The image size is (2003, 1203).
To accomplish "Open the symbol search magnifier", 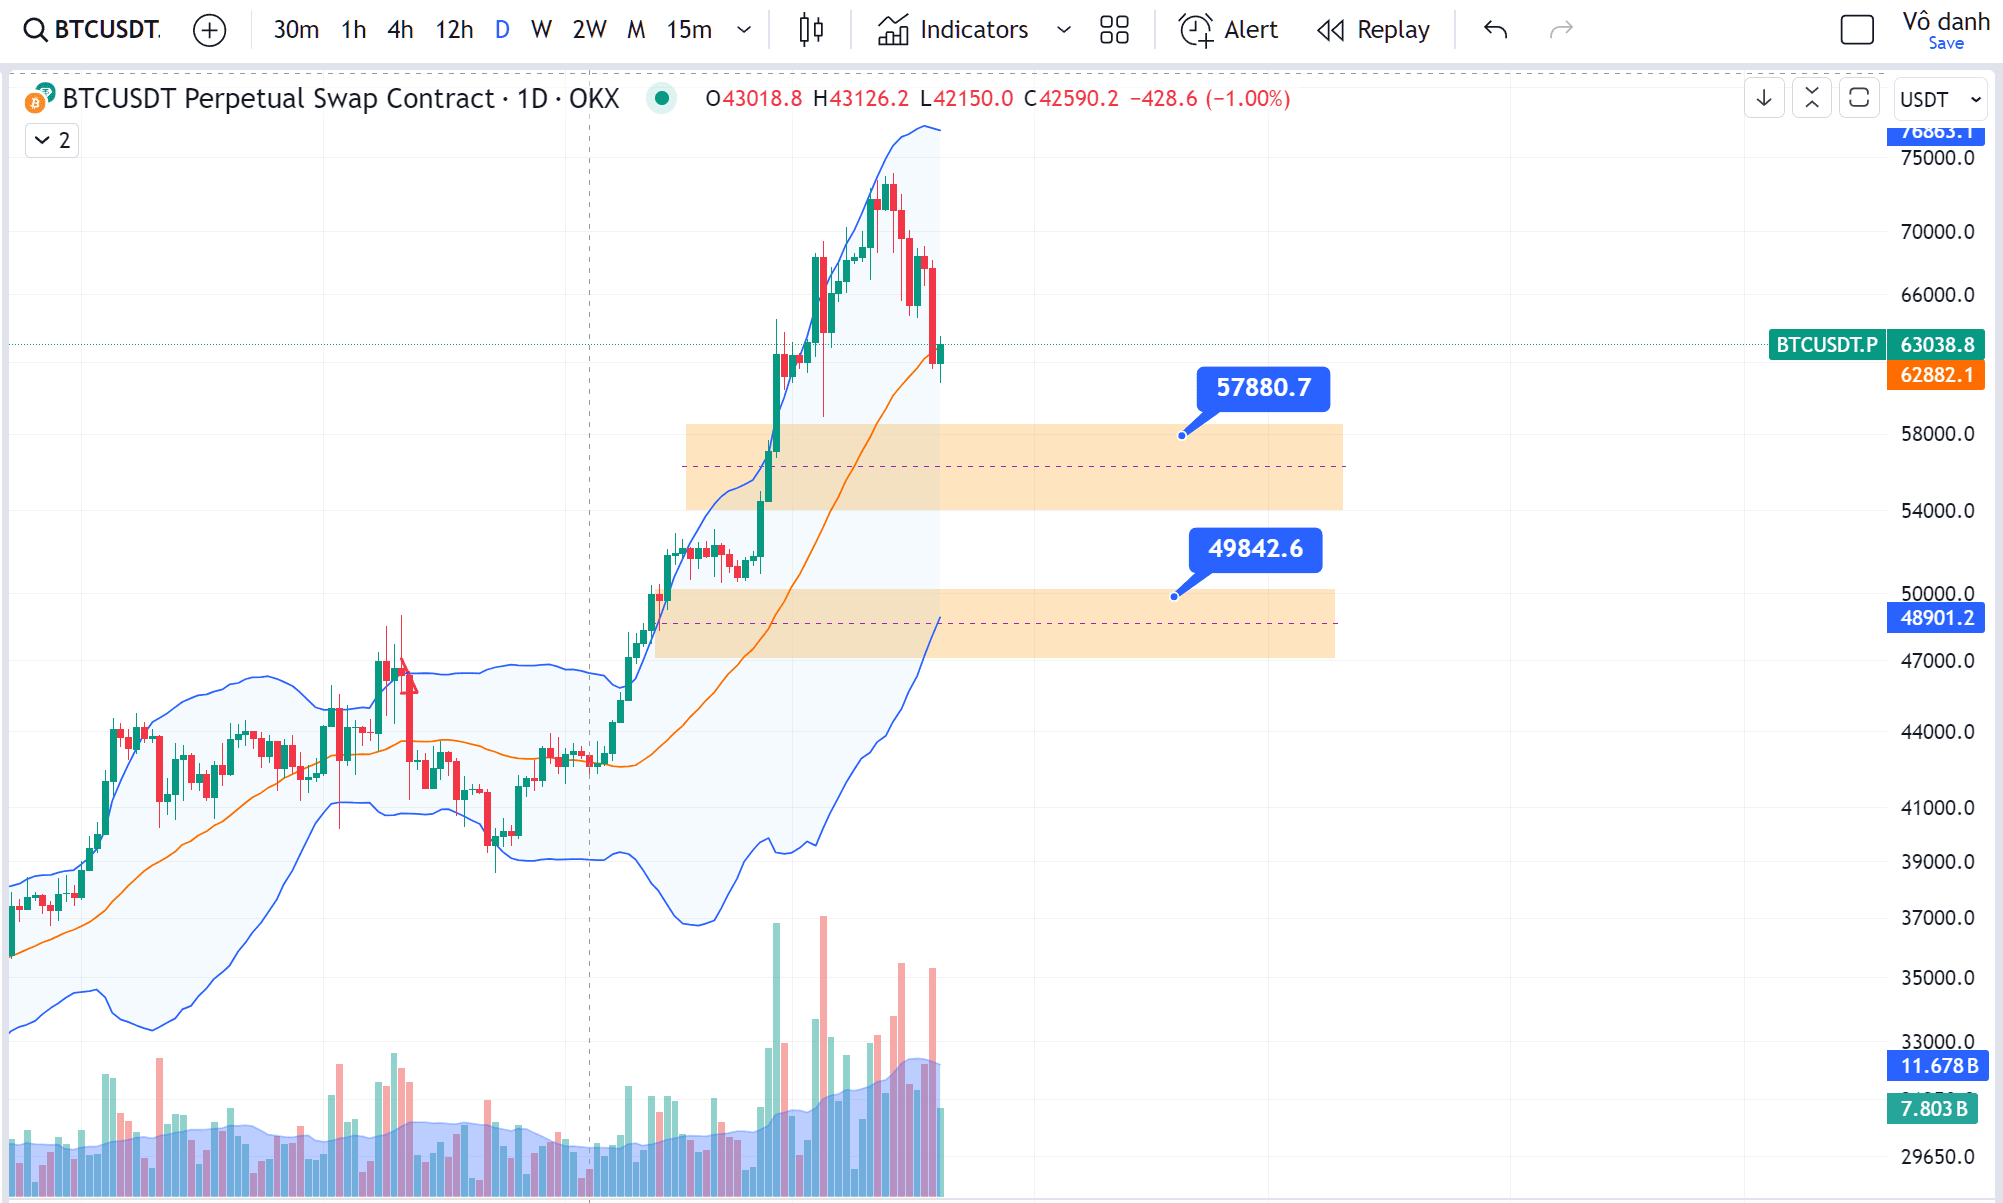I will click(36, 29).
